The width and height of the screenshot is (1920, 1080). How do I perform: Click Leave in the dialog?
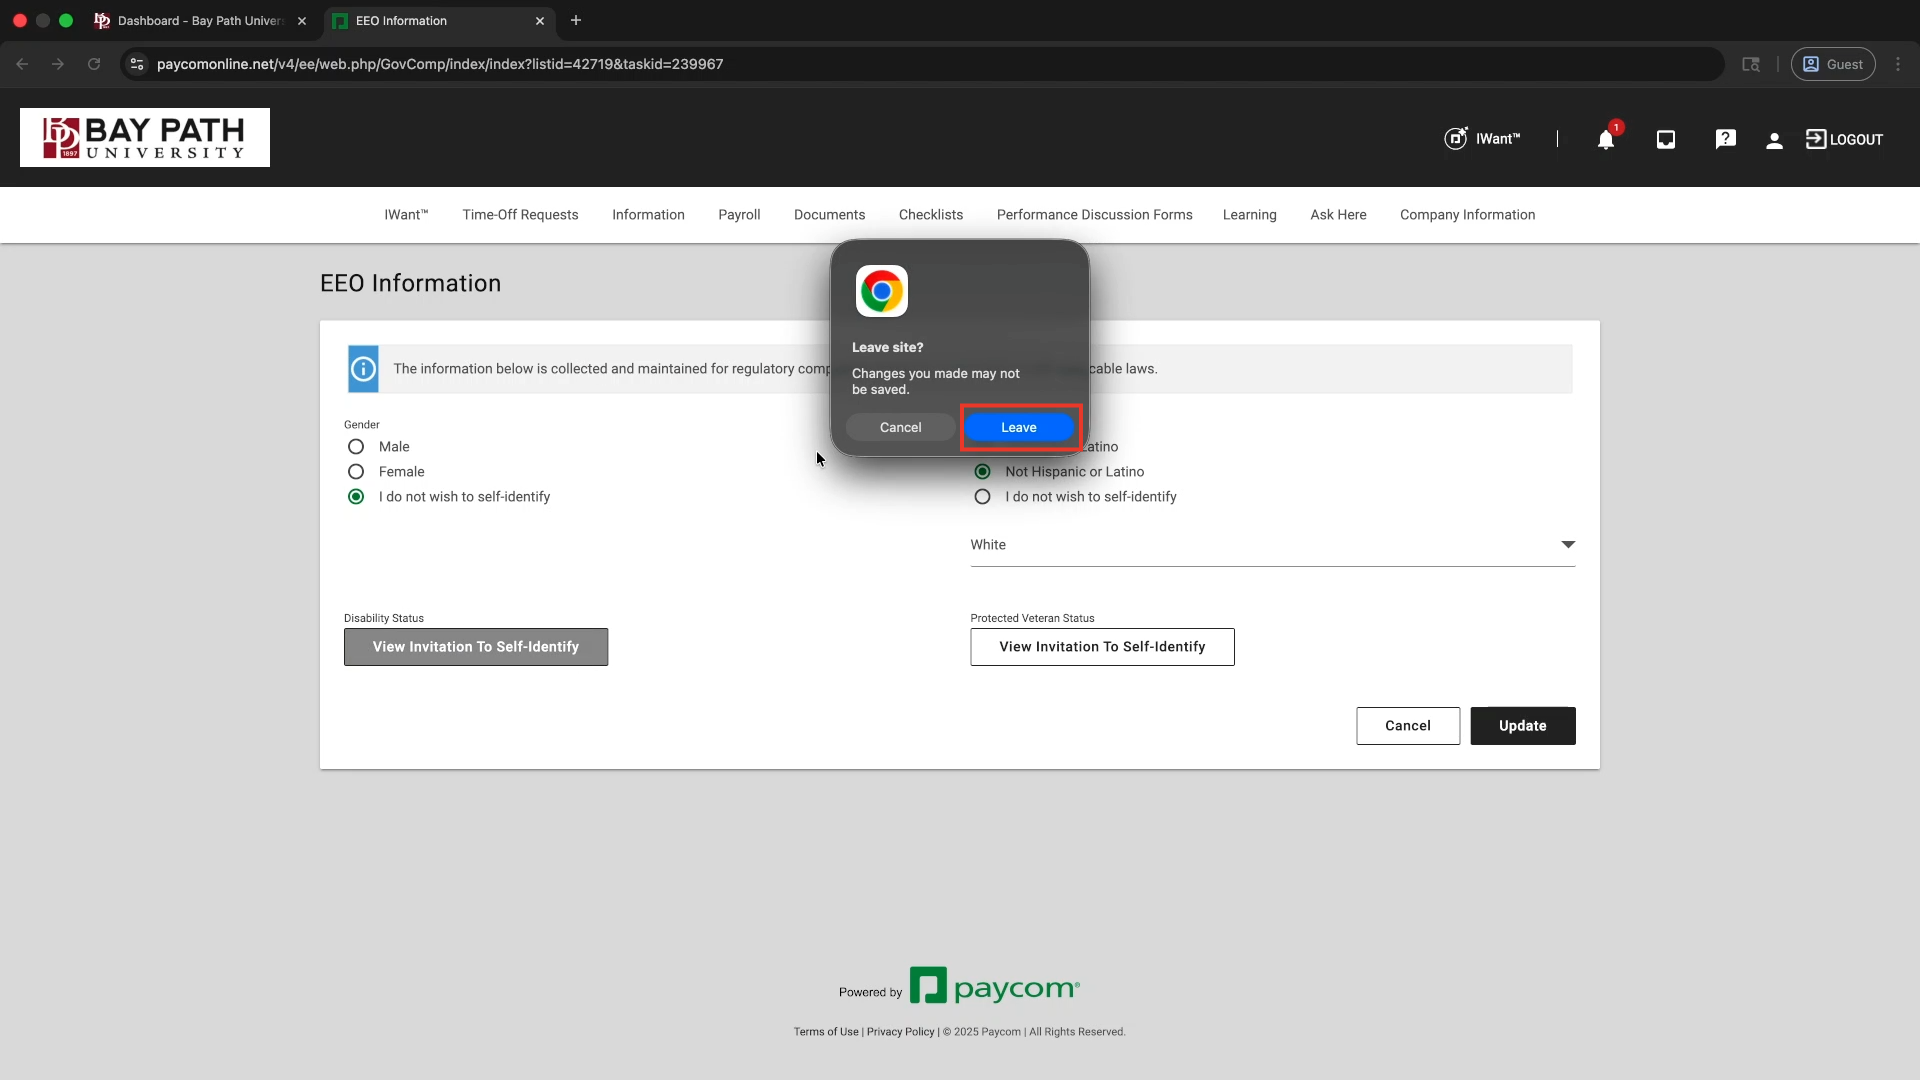tap(1018, 428)
